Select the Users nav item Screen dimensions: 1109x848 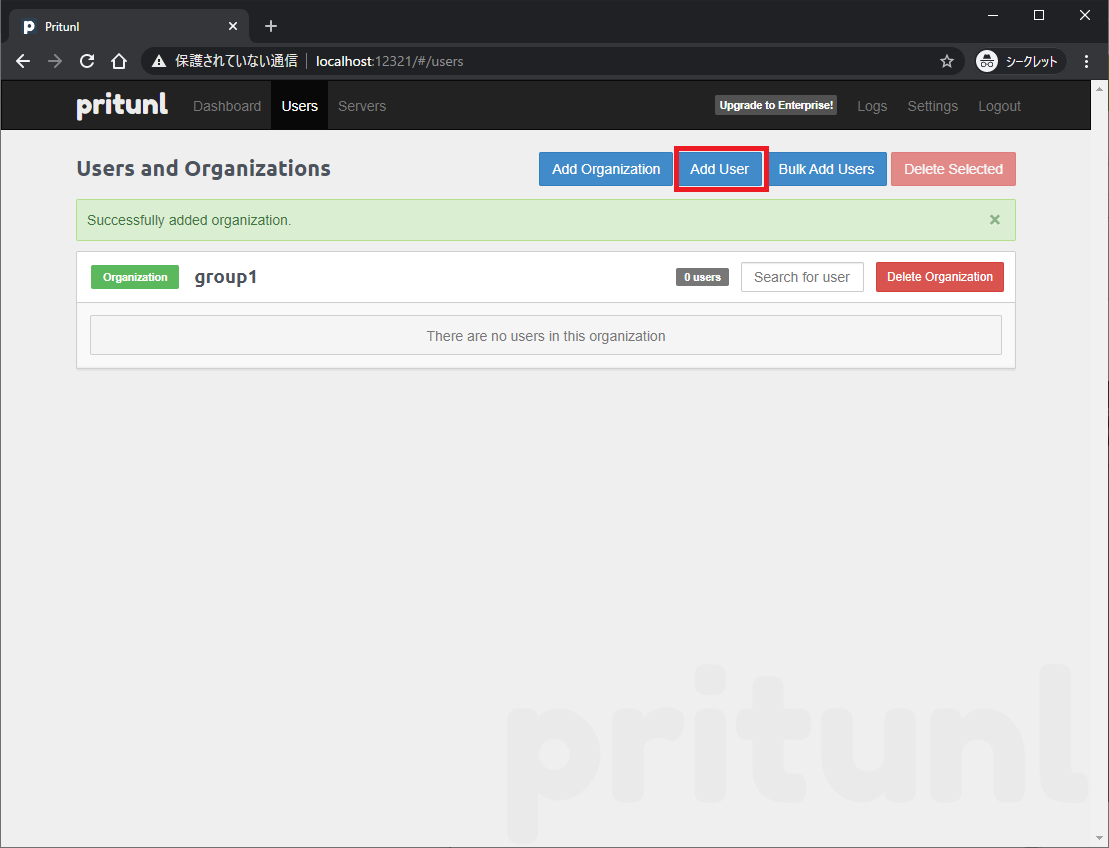pyautogui.click(x=300, y=106)
